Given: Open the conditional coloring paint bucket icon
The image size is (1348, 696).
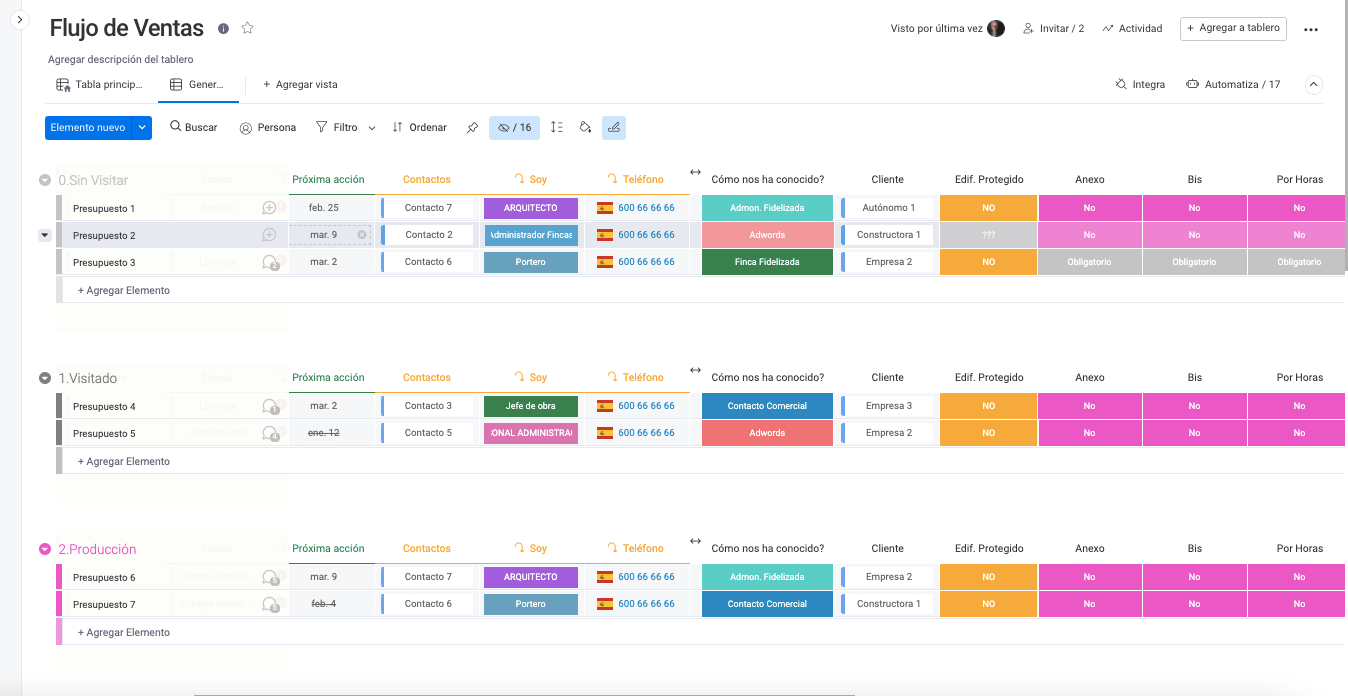Looking at the screenshot, I should [x=586, y=128].
